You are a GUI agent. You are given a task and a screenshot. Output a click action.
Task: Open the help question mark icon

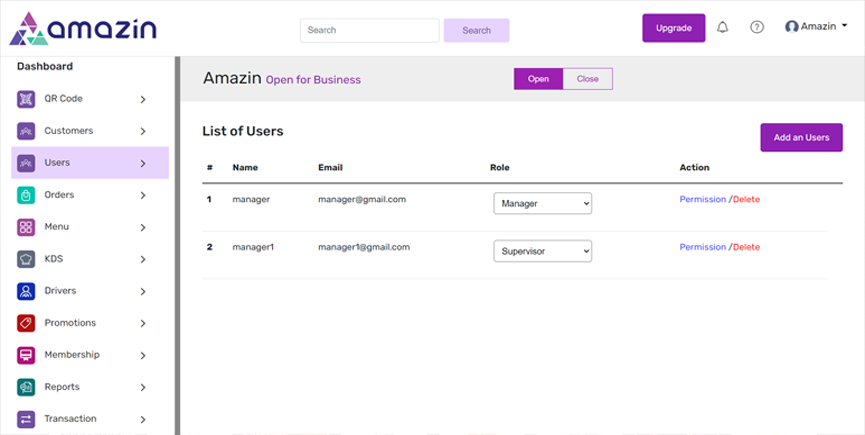point(757,28)
